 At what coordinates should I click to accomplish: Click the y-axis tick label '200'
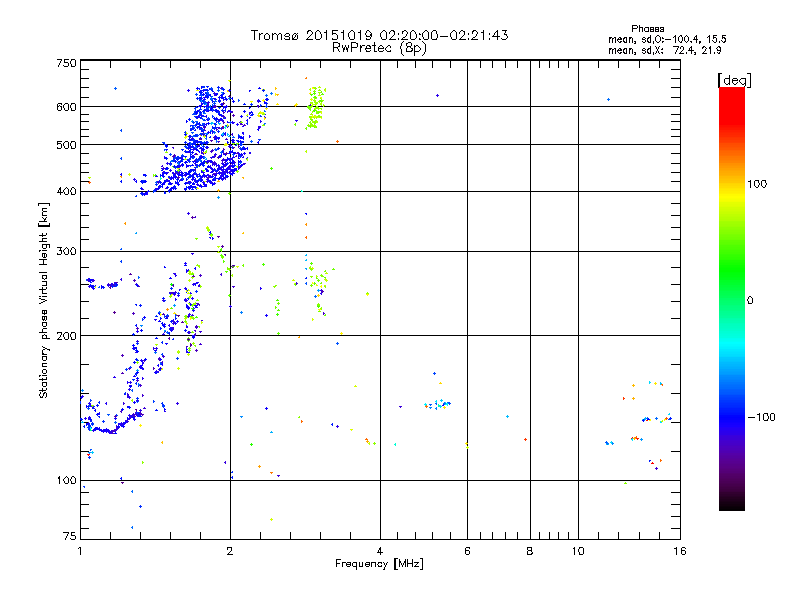(x=66, y=336)
